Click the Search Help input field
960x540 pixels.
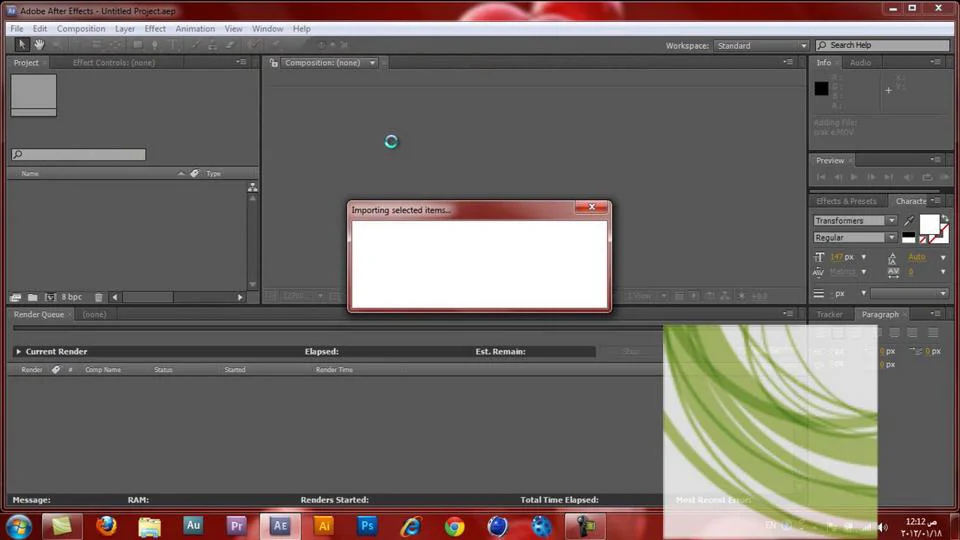(882, 45)
